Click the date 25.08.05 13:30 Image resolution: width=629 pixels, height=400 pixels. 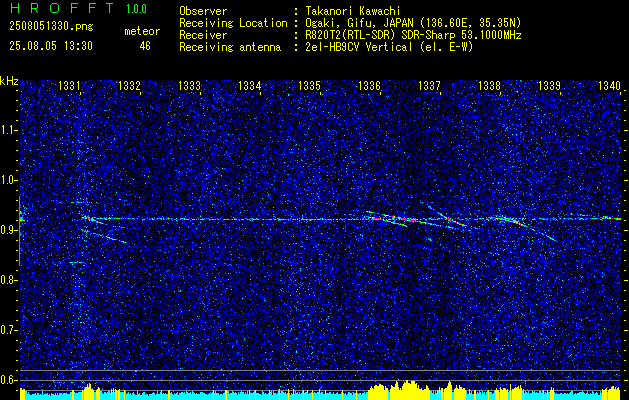click(51, 46)
